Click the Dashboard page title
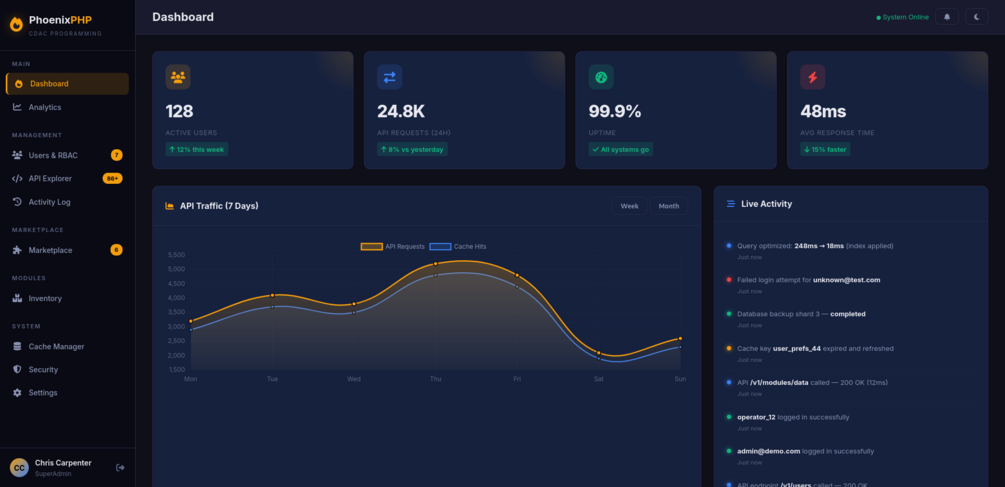The height and width of the screenshot is (487, 1005). (183, 17)
